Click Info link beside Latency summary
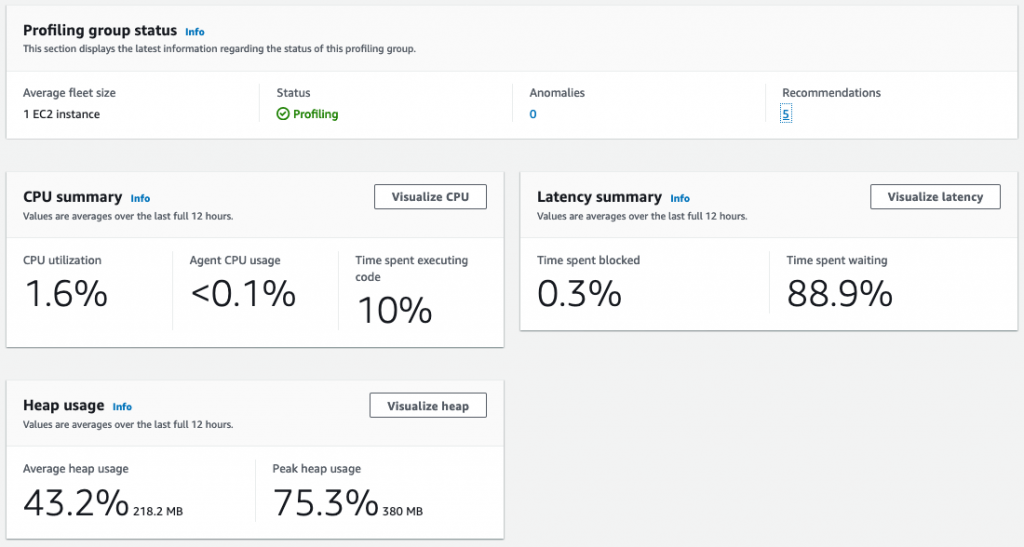1024x547 pixels. 680,198
